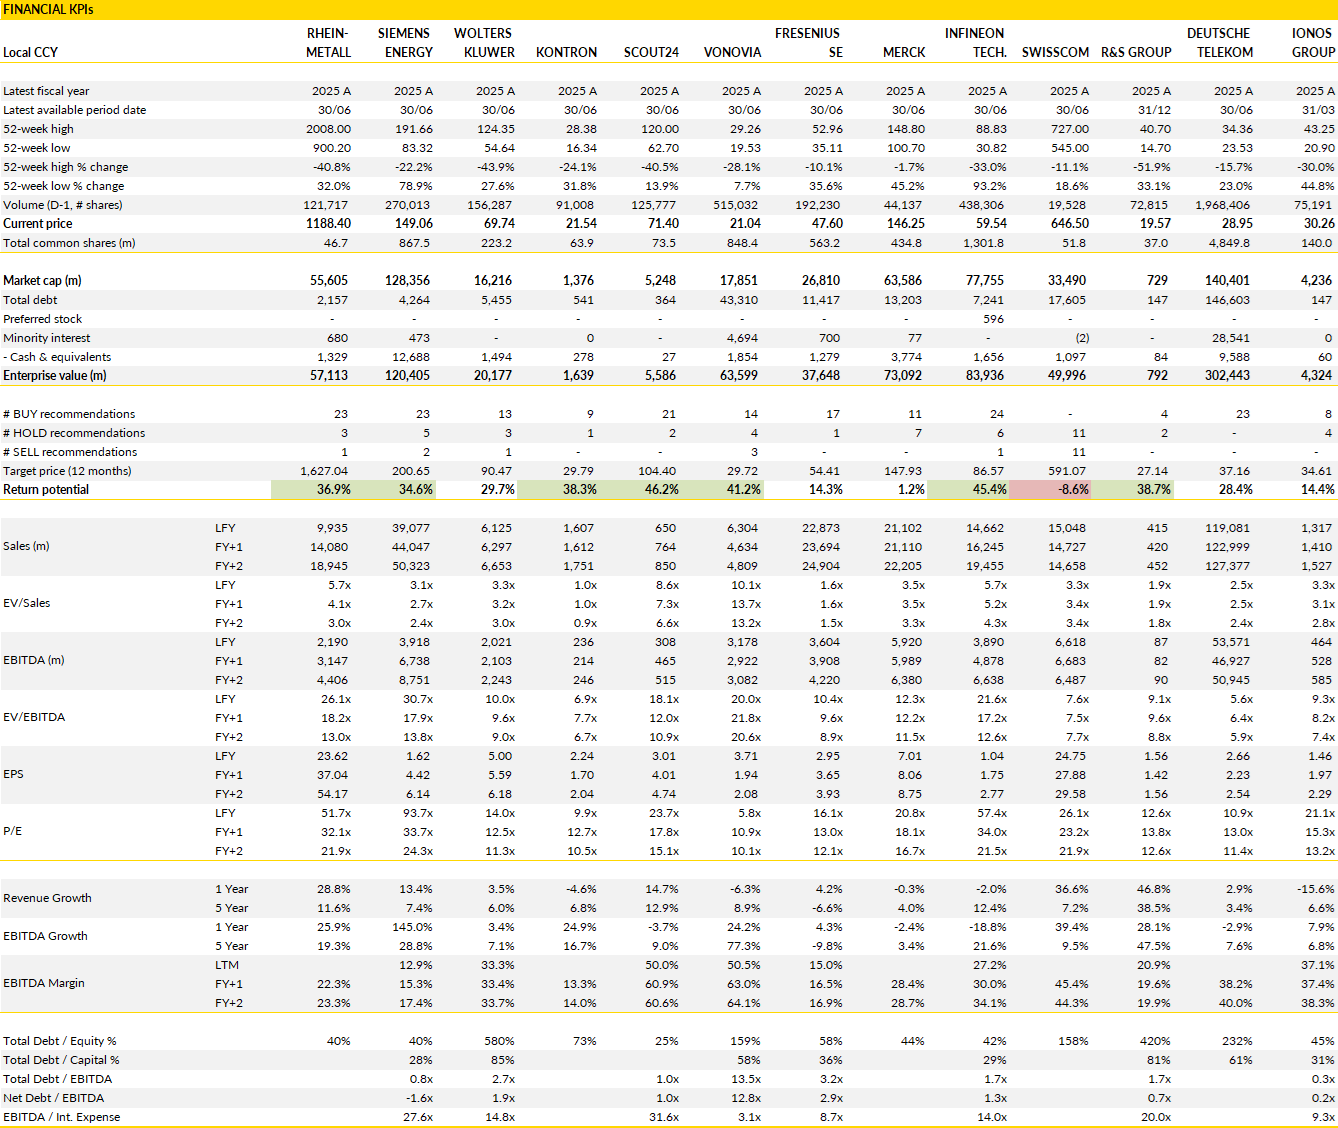This screenshot has width=1338, height=1128.
Task: Click the Return potential row label
Action: (x=46, y=490)
